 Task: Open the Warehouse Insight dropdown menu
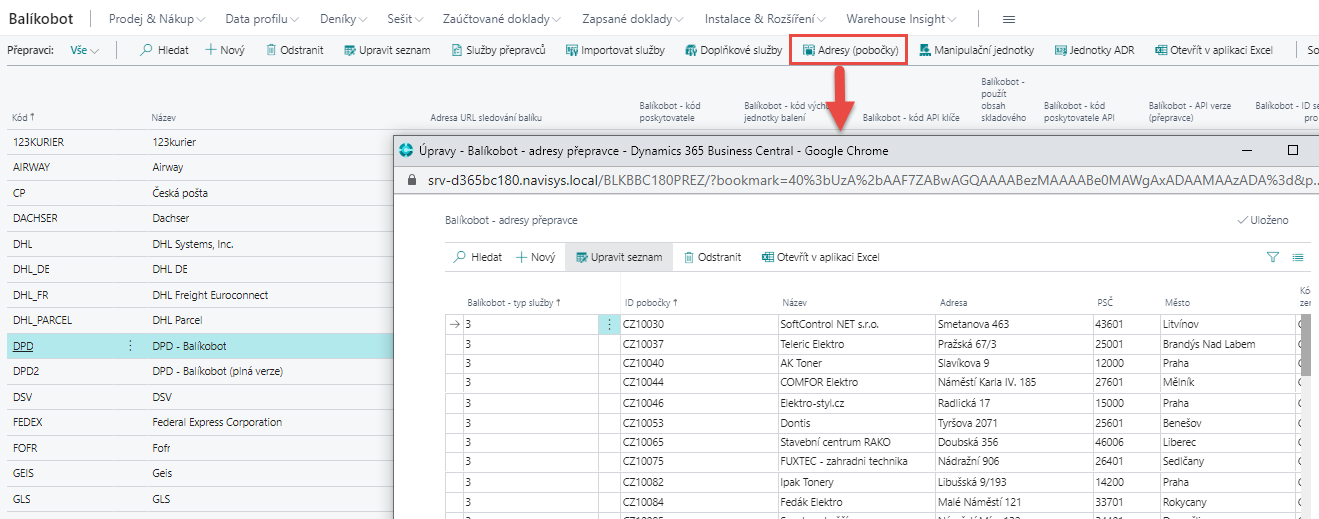click(901, 19)
